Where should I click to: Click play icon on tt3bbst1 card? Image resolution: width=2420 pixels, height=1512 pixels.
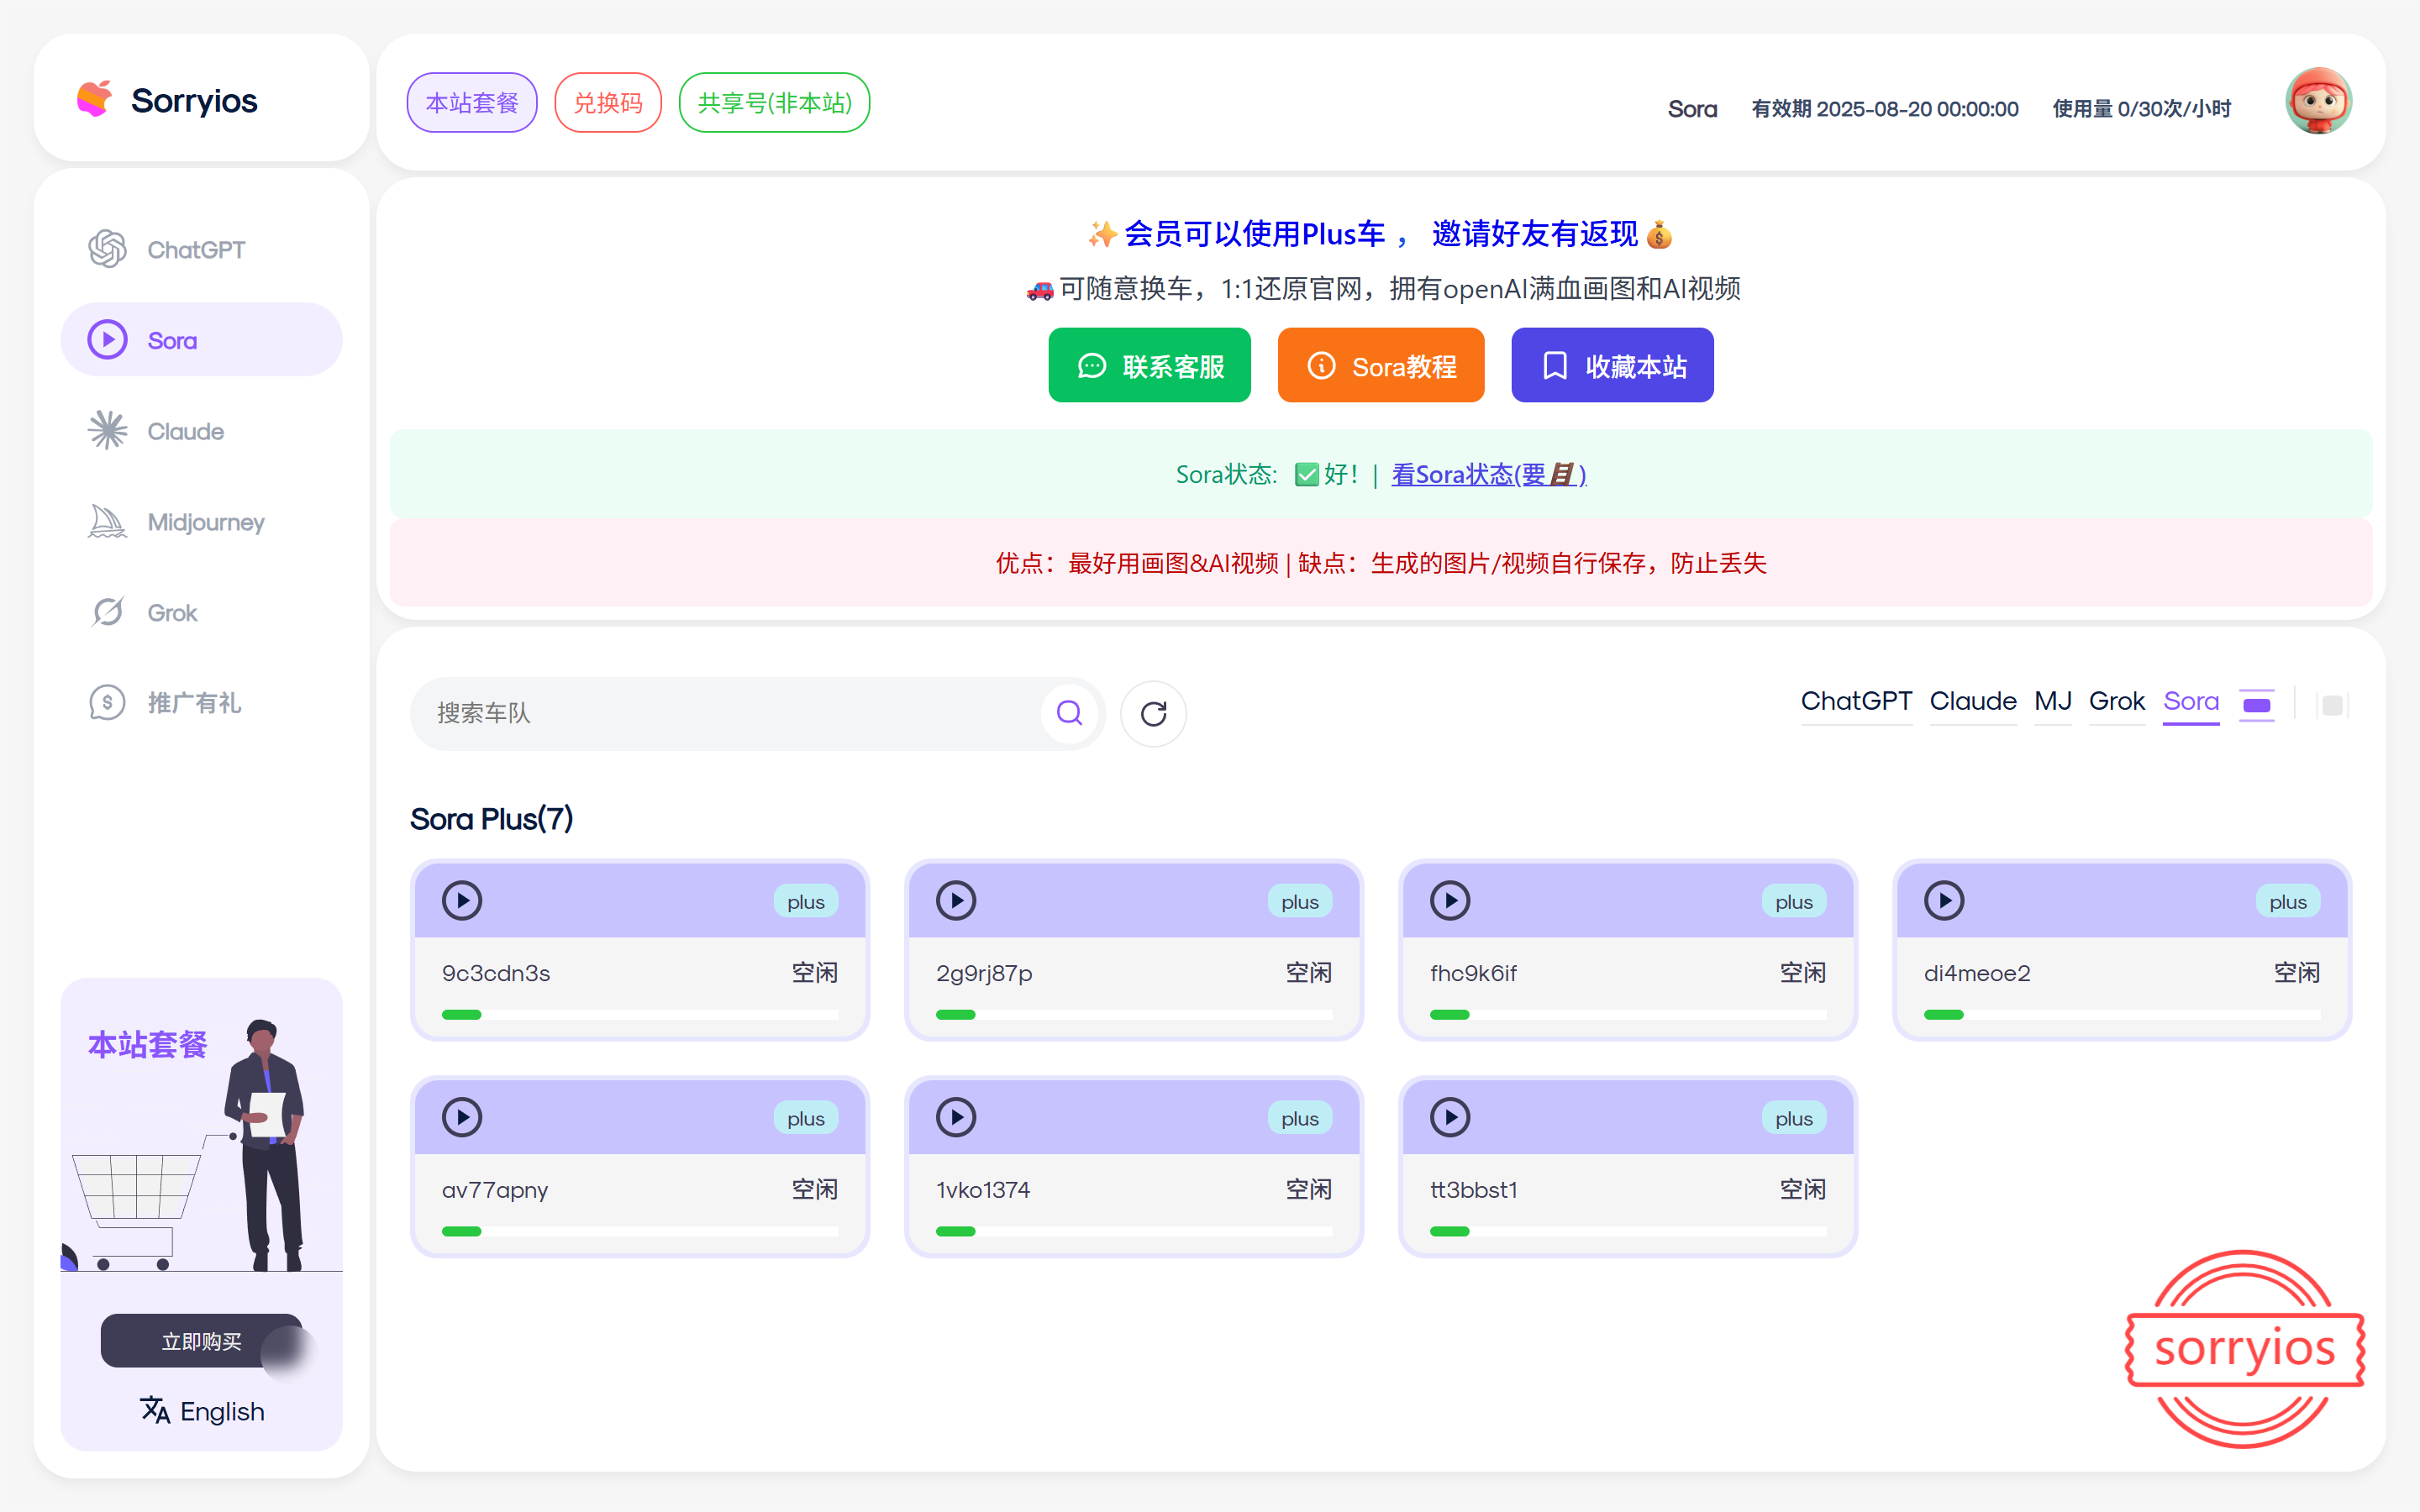1450,1117
